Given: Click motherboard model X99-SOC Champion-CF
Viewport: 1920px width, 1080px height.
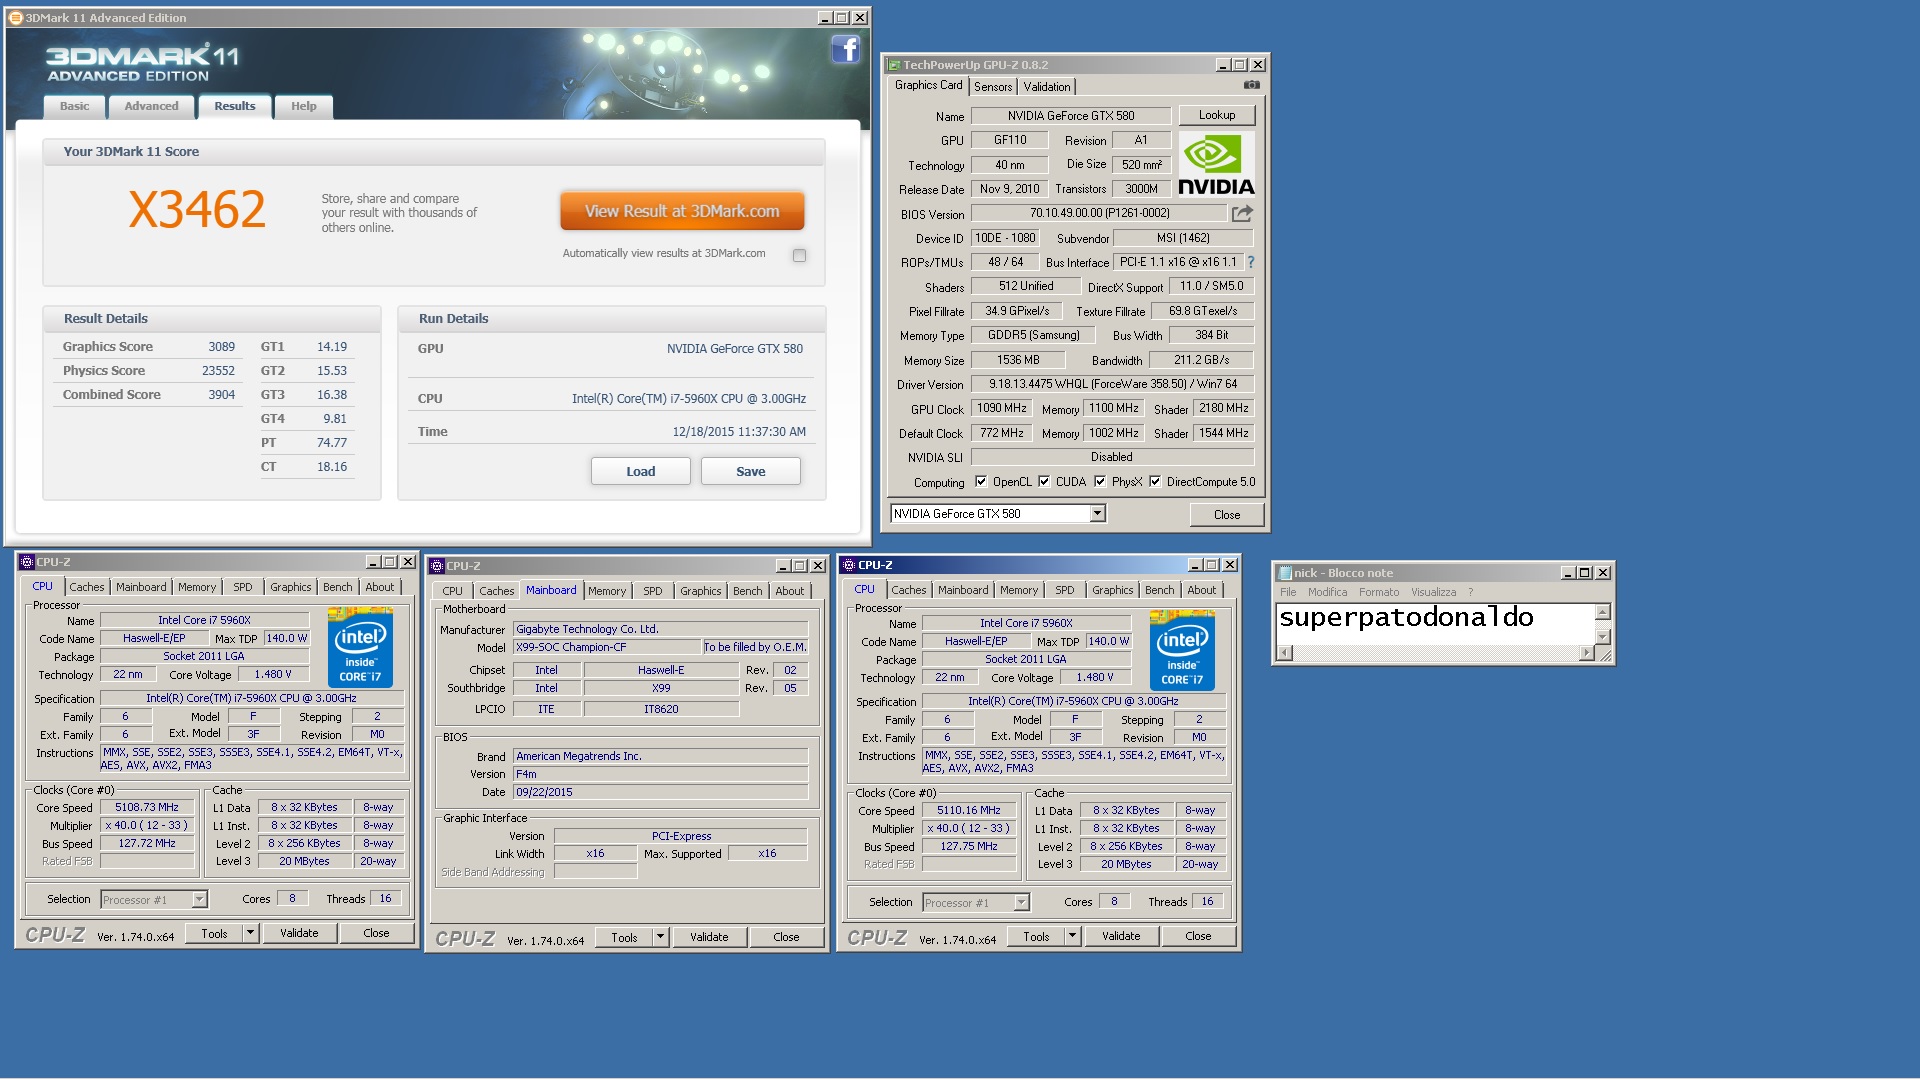Looking at the screenshot, I should 607,647.
